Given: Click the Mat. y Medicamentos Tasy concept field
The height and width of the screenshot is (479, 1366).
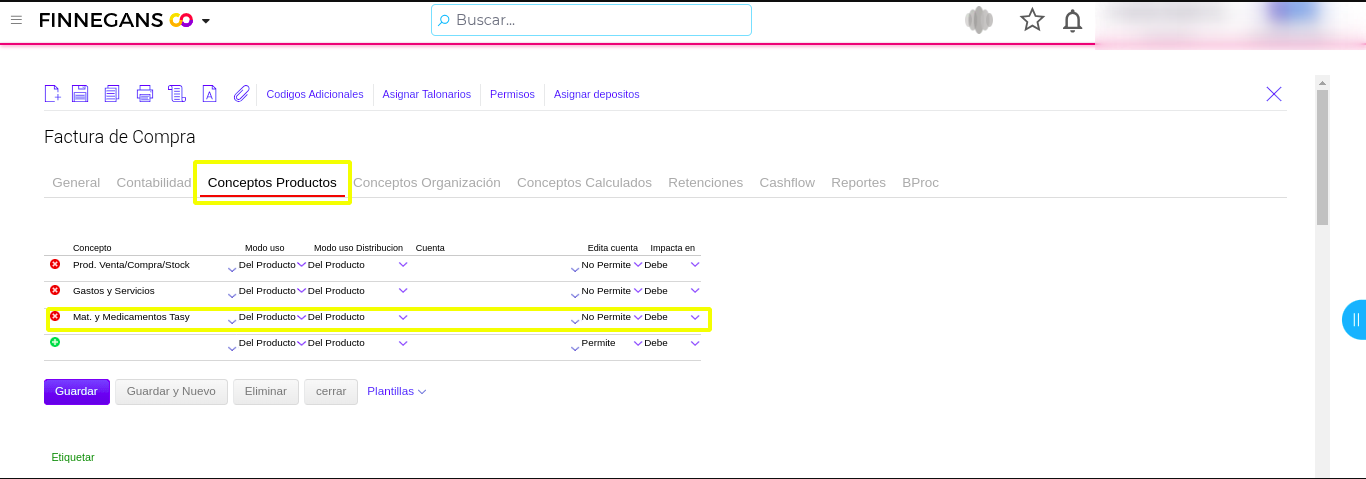Looking at the screenshot, I should pos(148,317).
